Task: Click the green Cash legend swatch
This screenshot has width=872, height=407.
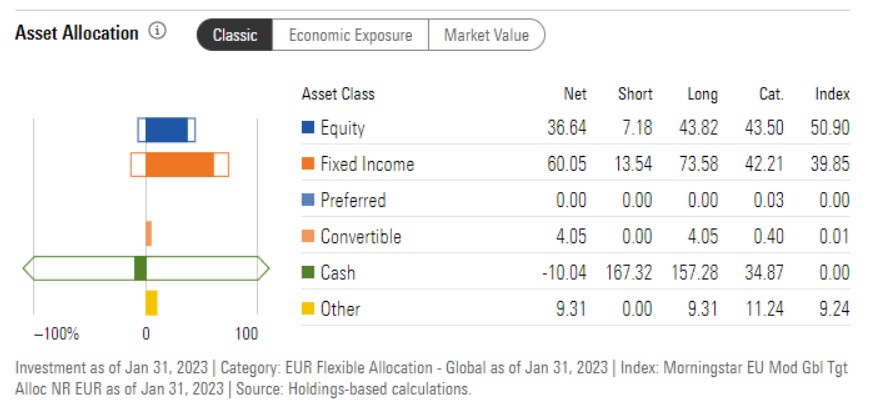Action: [x=308, y=273]
